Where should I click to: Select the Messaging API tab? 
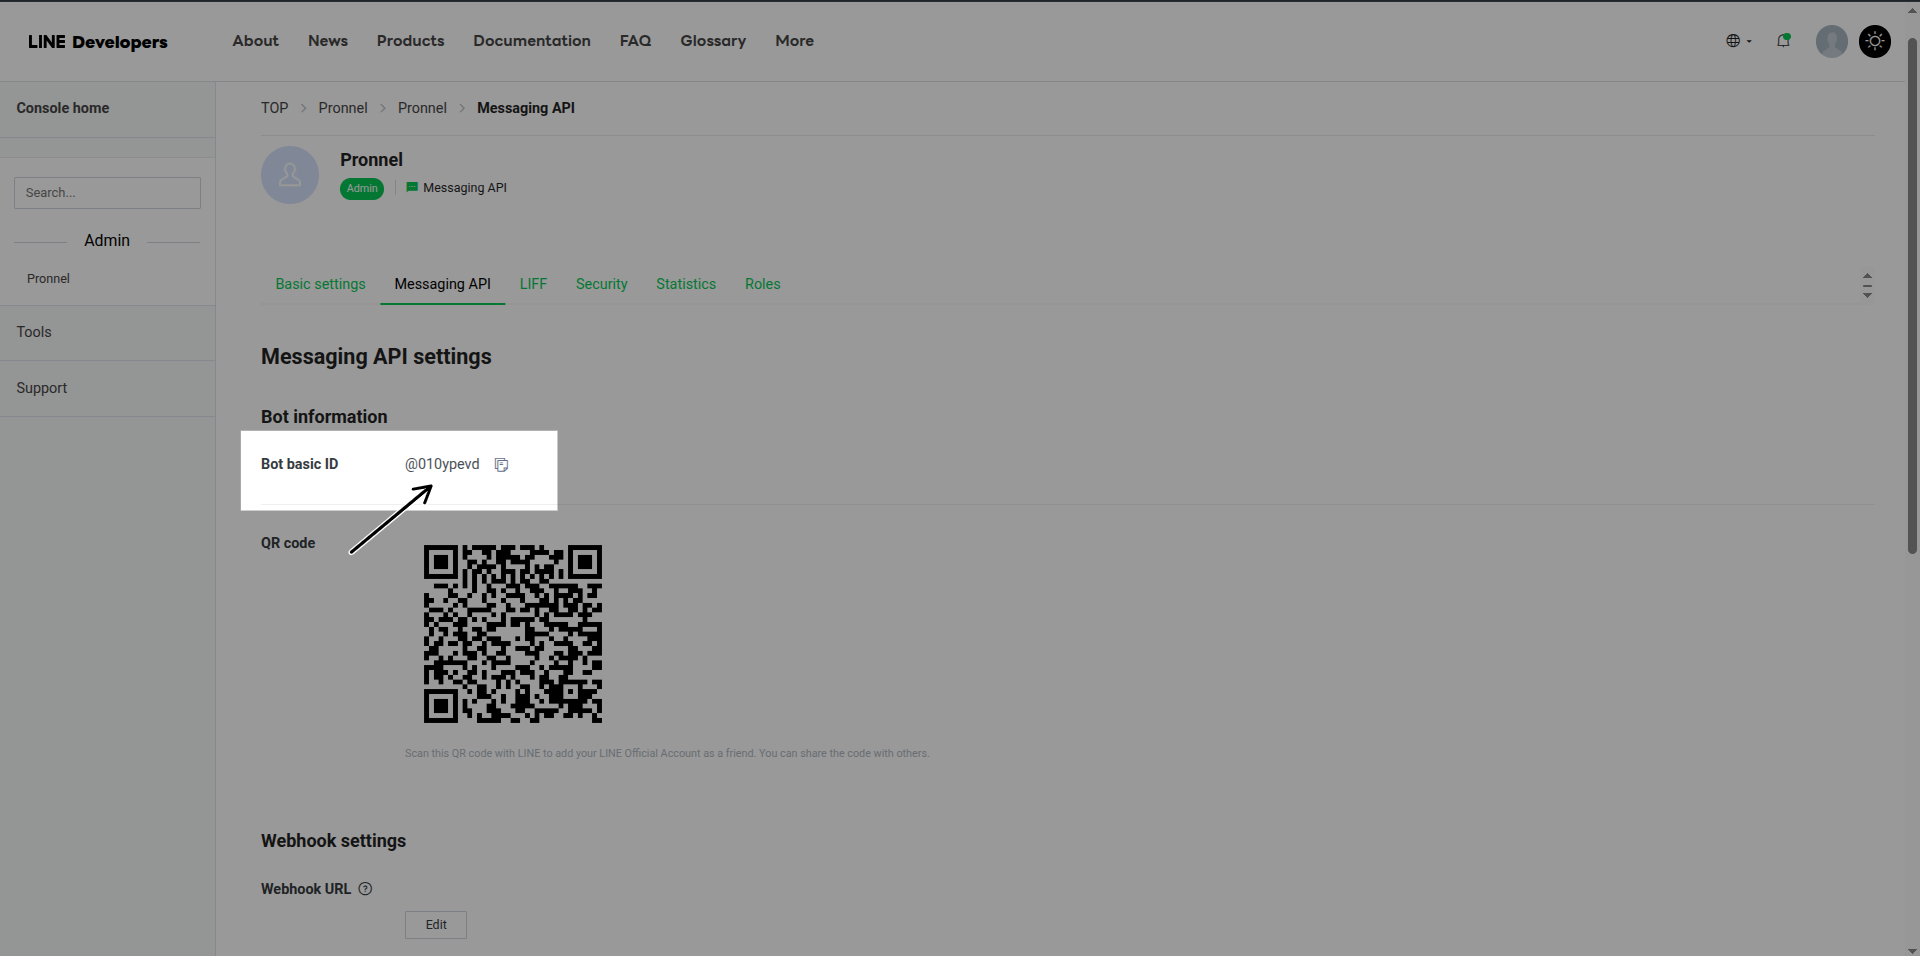pyautogui.click(x=442, y=284)
